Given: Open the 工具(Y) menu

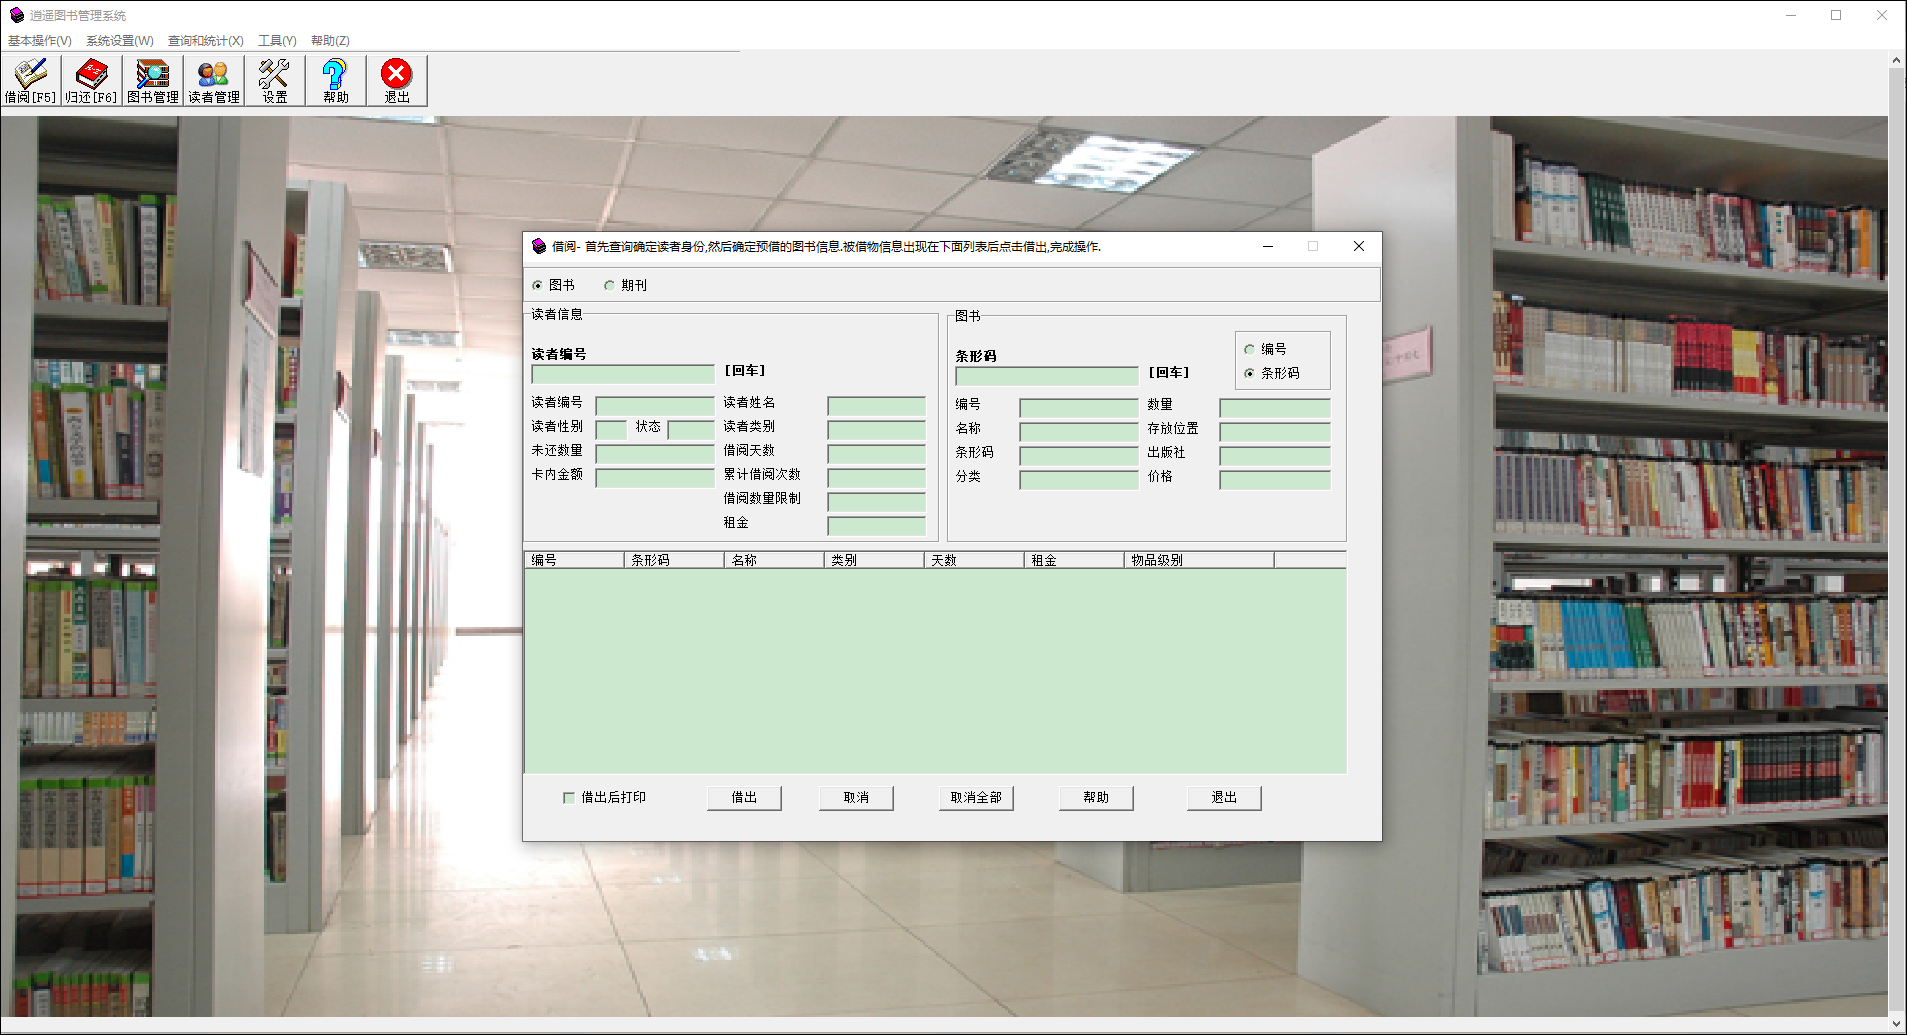Looking at the screenshot, I should point(277,41).
